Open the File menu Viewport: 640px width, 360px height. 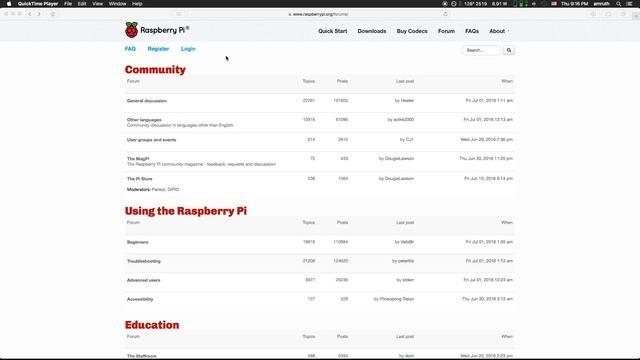click(68, 4)
